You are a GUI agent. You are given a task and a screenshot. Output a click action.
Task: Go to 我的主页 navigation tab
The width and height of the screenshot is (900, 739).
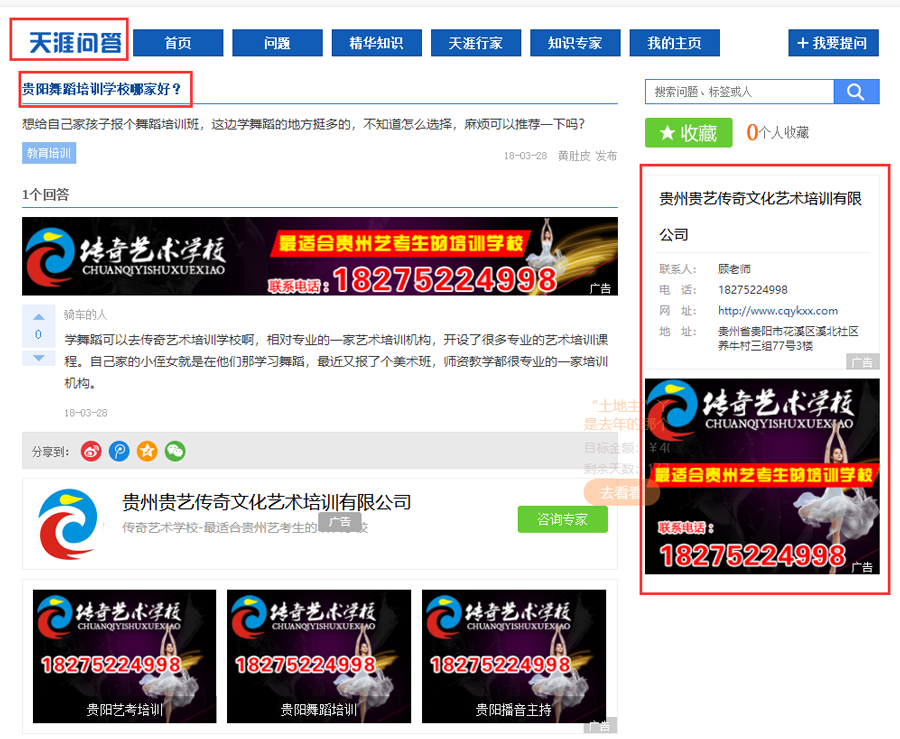[674, 43]
